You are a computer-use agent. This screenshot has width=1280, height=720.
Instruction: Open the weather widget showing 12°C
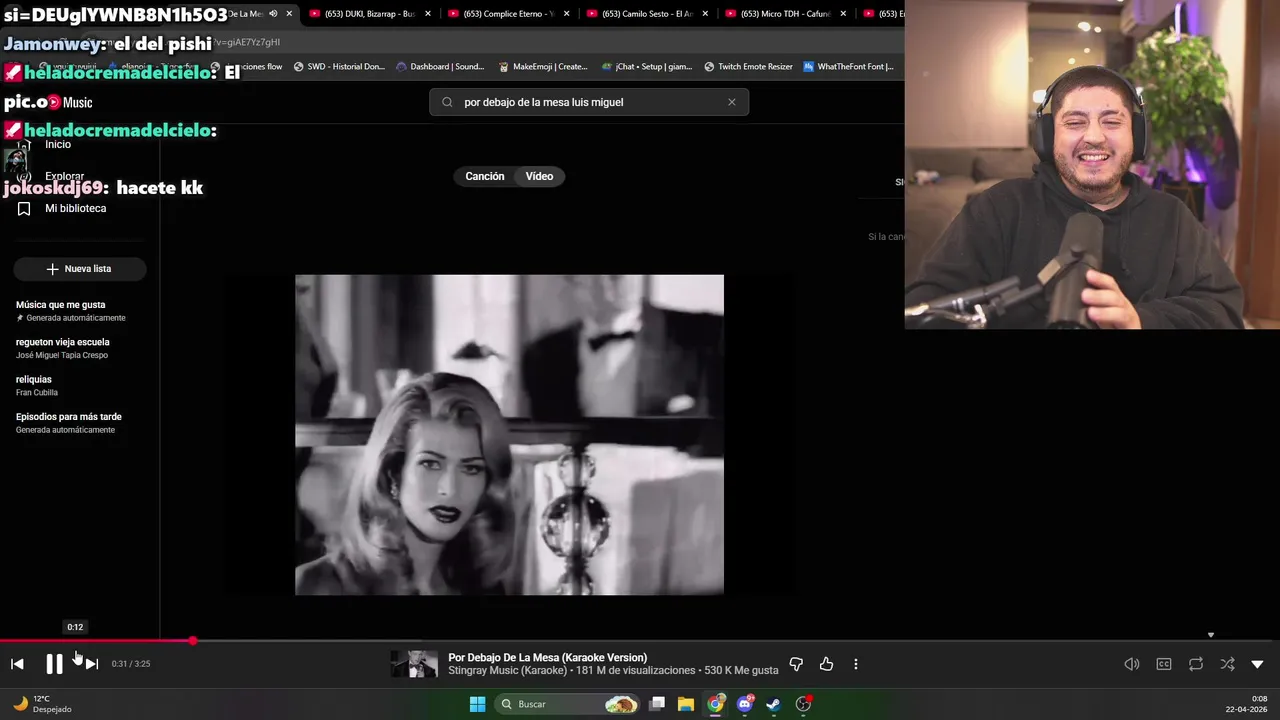pos(42,704)
